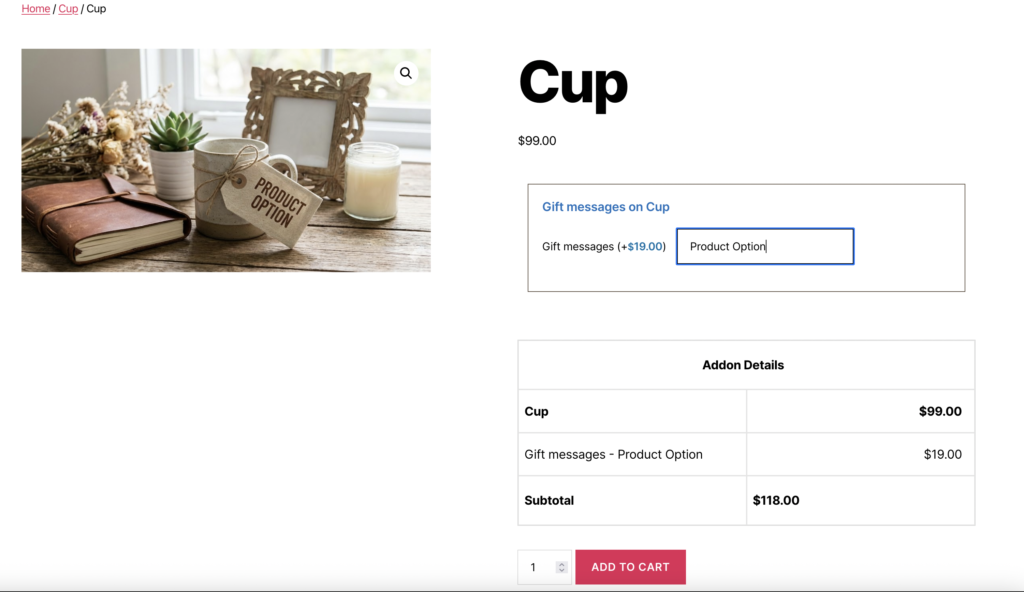Click the Addon Details table header
This screenshot has height=592, width=1024.
pyautogui.click(x=743, y=365)
